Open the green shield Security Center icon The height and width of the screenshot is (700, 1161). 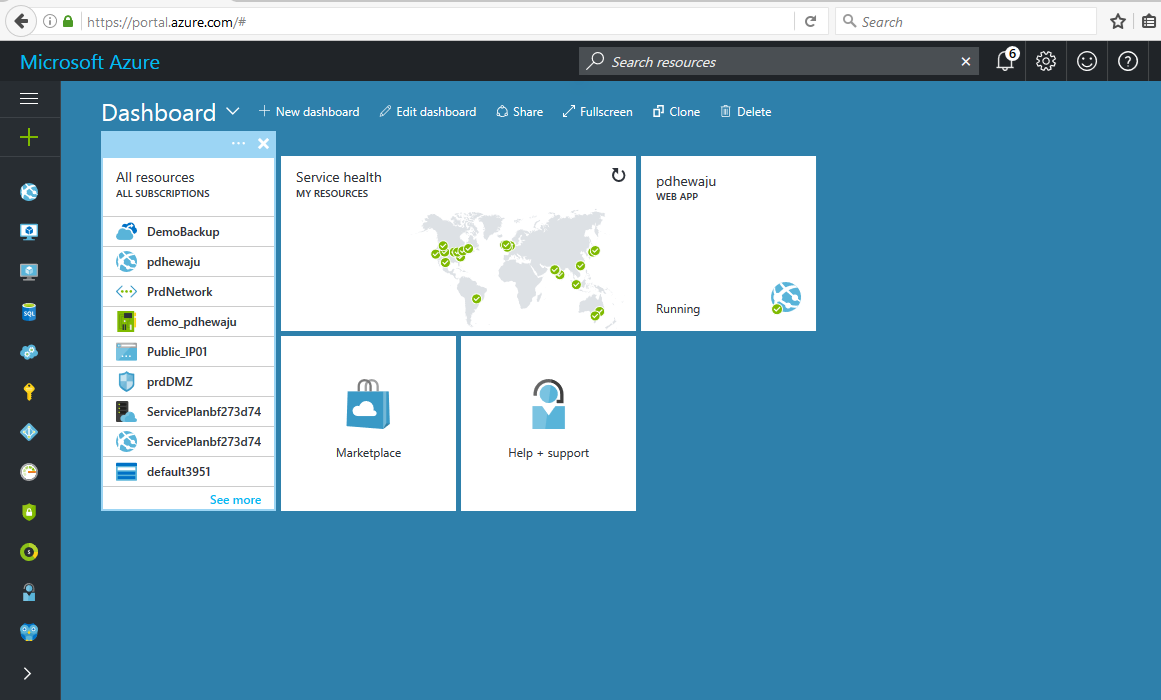point(29,512)
